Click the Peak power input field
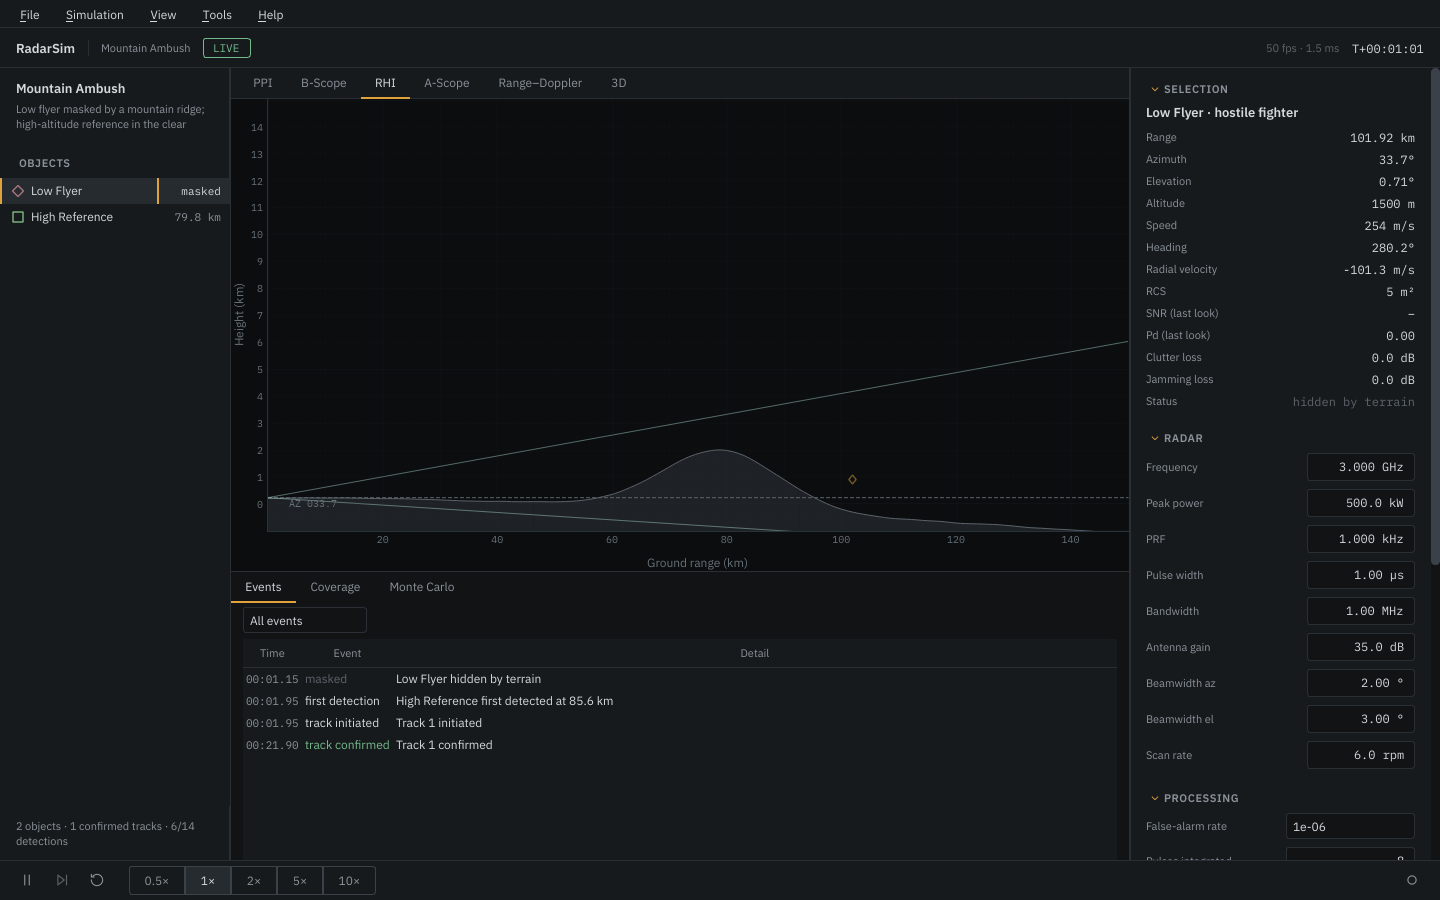 click(1361, 503)
